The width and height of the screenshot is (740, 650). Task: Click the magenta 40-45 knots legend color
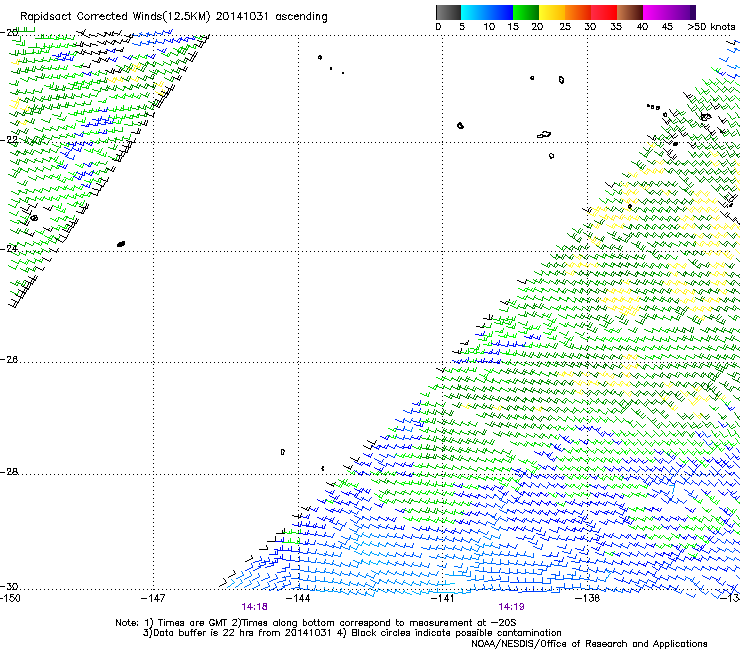[x=656, y=12]
